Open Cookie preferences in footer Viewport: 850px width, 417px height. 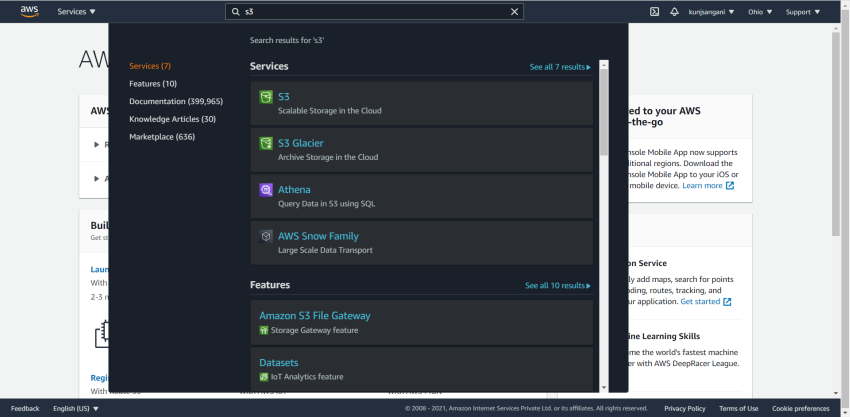pyautogui.click(x=801, y=408)
